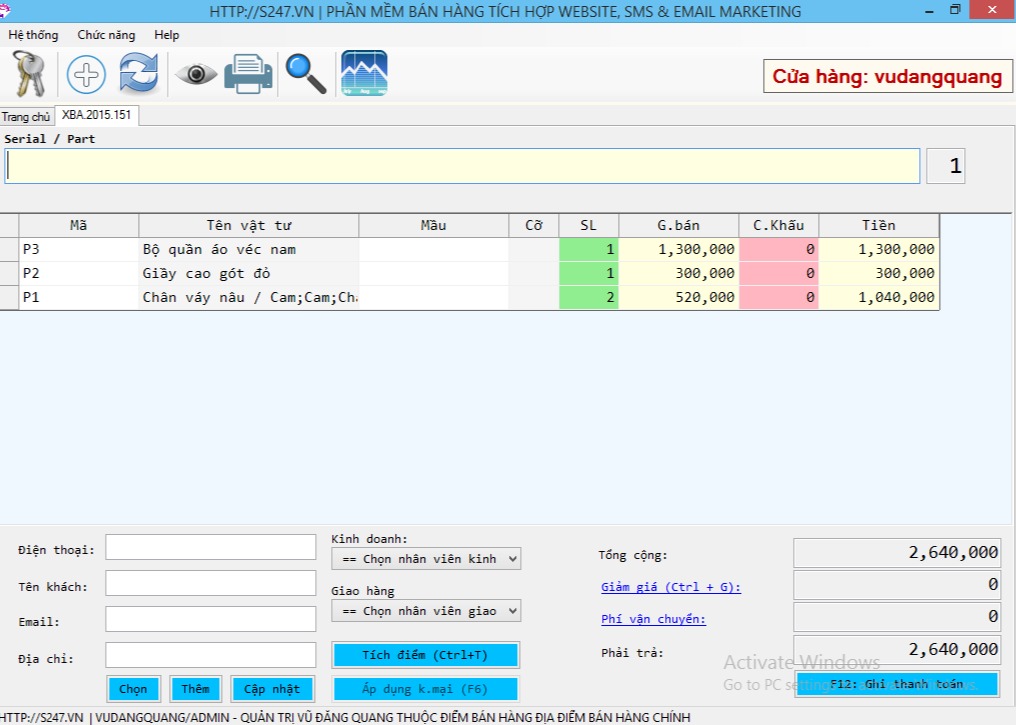Click the magnifying glass search icon

306,74
